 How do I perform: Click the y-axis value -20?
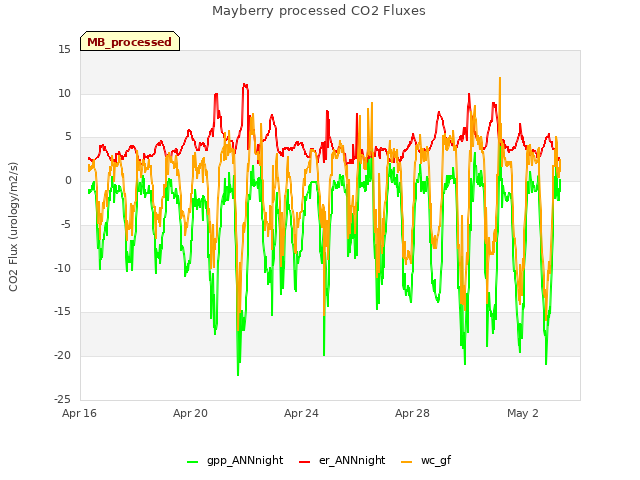62,355
